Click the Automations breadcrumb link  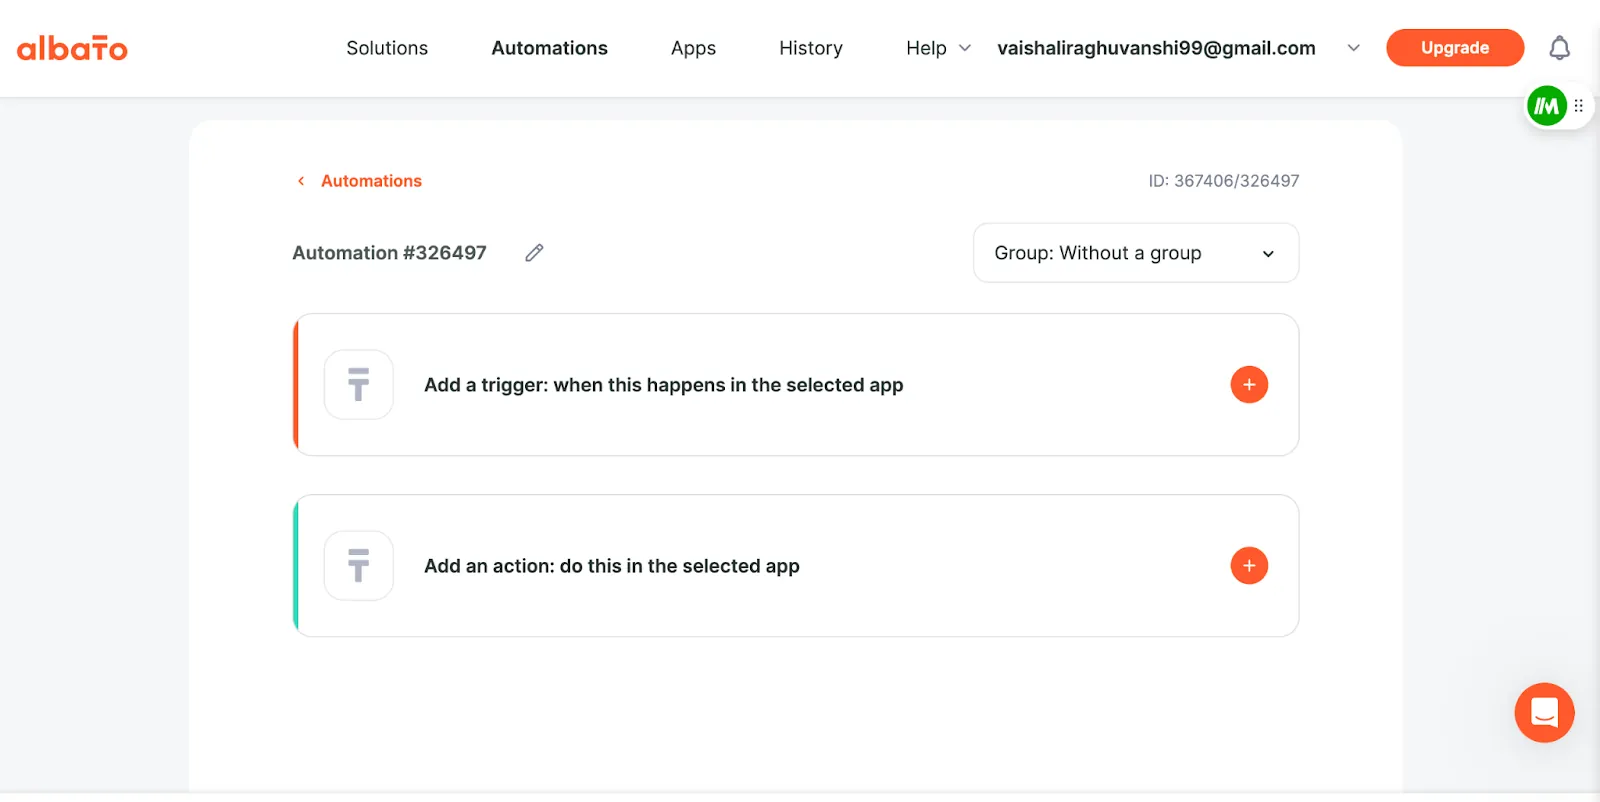[x=371, y=181]
